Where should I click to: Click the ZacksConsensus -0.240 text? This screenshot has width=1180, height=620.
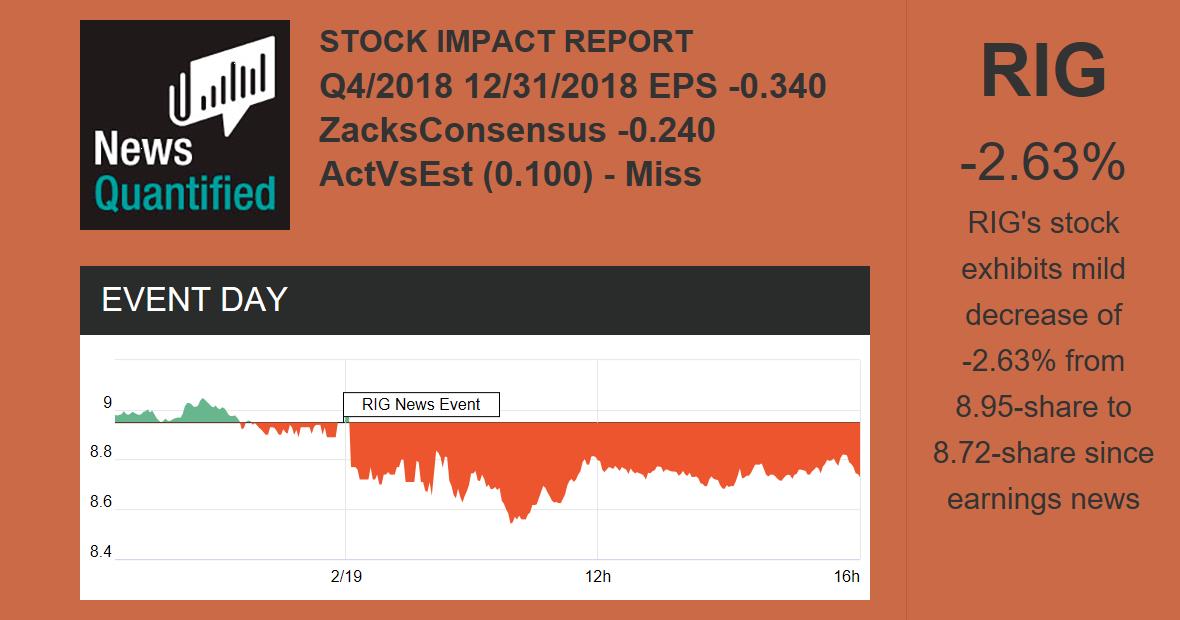517,130
